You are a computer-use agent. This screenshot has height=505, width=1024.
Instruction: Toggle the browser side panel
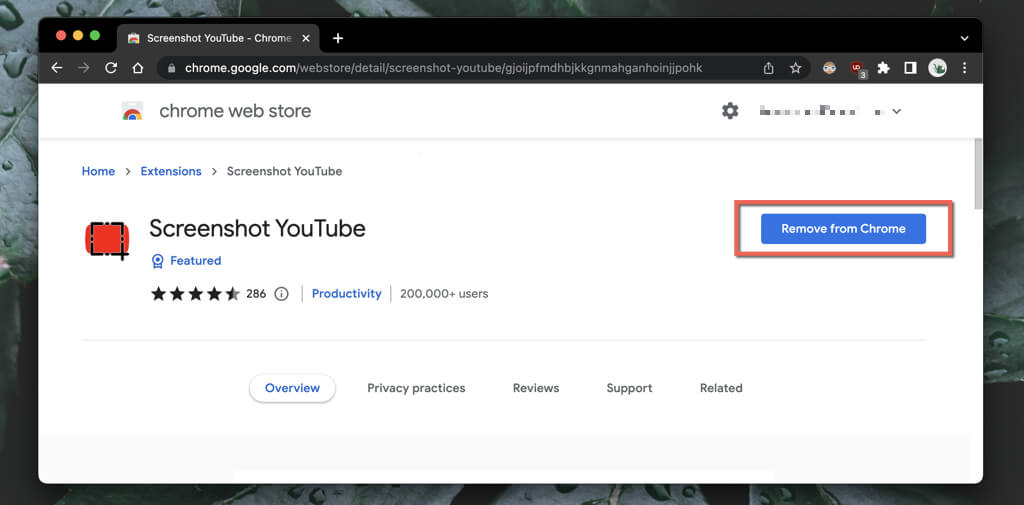tap(910, 68)
